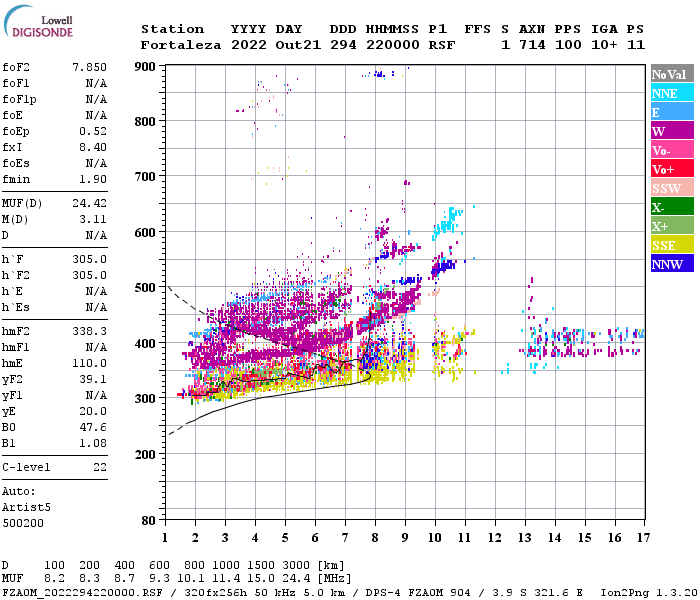Click the 8 MHz frequency axis label
The height and width of the screenshot is (600, 700).
(375, 538)
